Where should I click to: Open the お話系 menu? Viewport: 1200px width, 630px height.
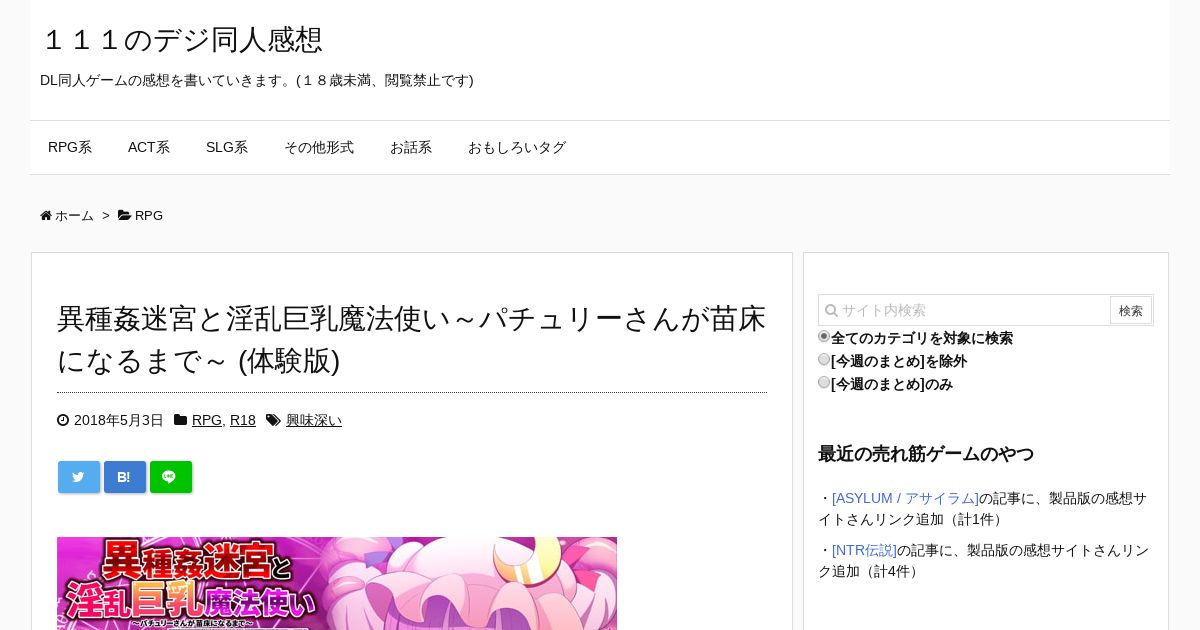pos(411,148)
